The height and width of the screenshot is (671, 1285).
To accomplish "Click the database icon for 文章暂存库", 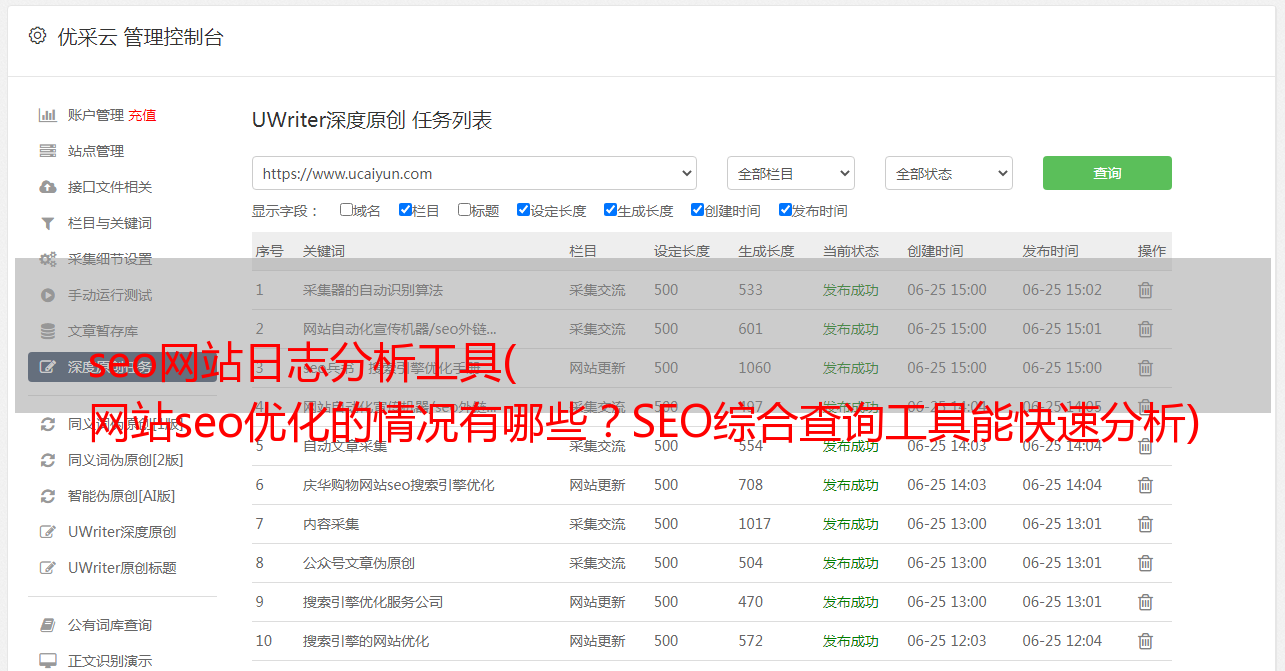I will tap(47, 331).
